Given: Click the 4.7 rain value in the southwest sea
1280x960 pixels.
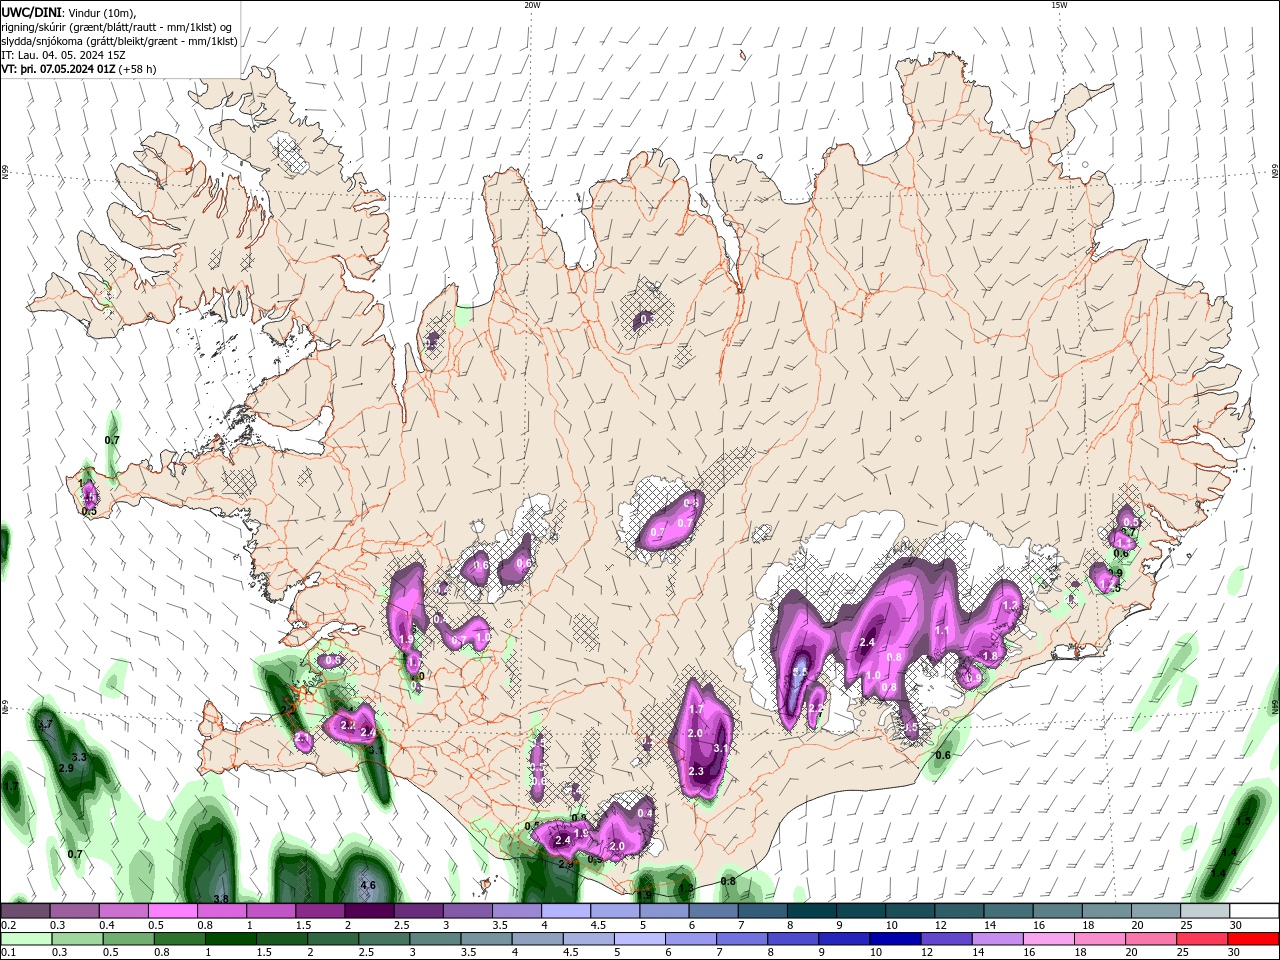Looking at the screenshot, I should pyautogui.click(x=45, y=724).
